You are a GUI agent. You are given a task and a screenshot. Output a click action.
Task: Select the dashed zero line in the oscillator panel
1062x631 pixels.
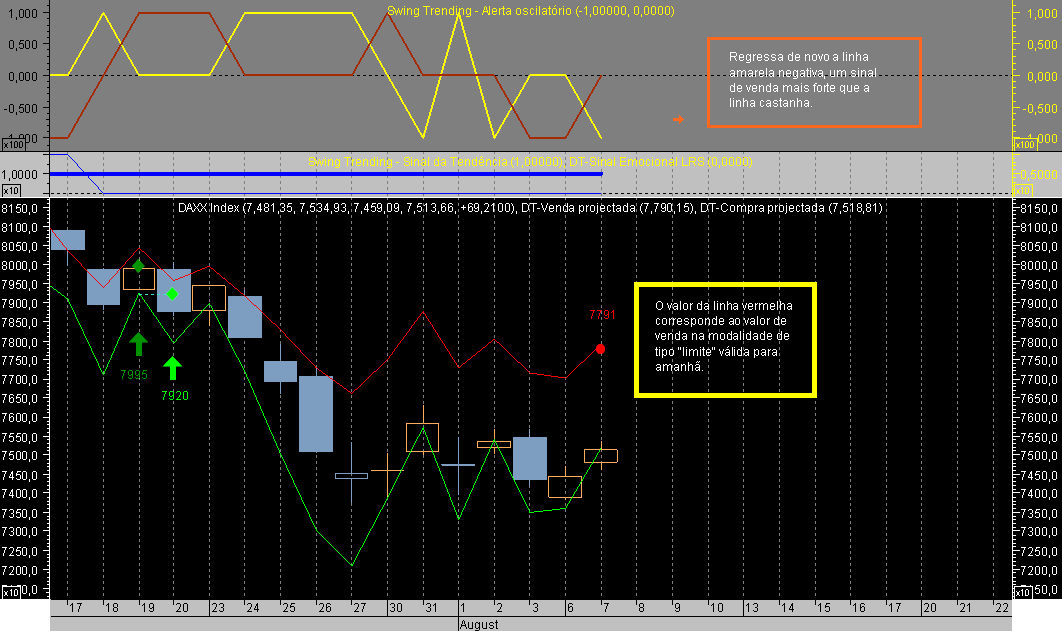point(400,74)
